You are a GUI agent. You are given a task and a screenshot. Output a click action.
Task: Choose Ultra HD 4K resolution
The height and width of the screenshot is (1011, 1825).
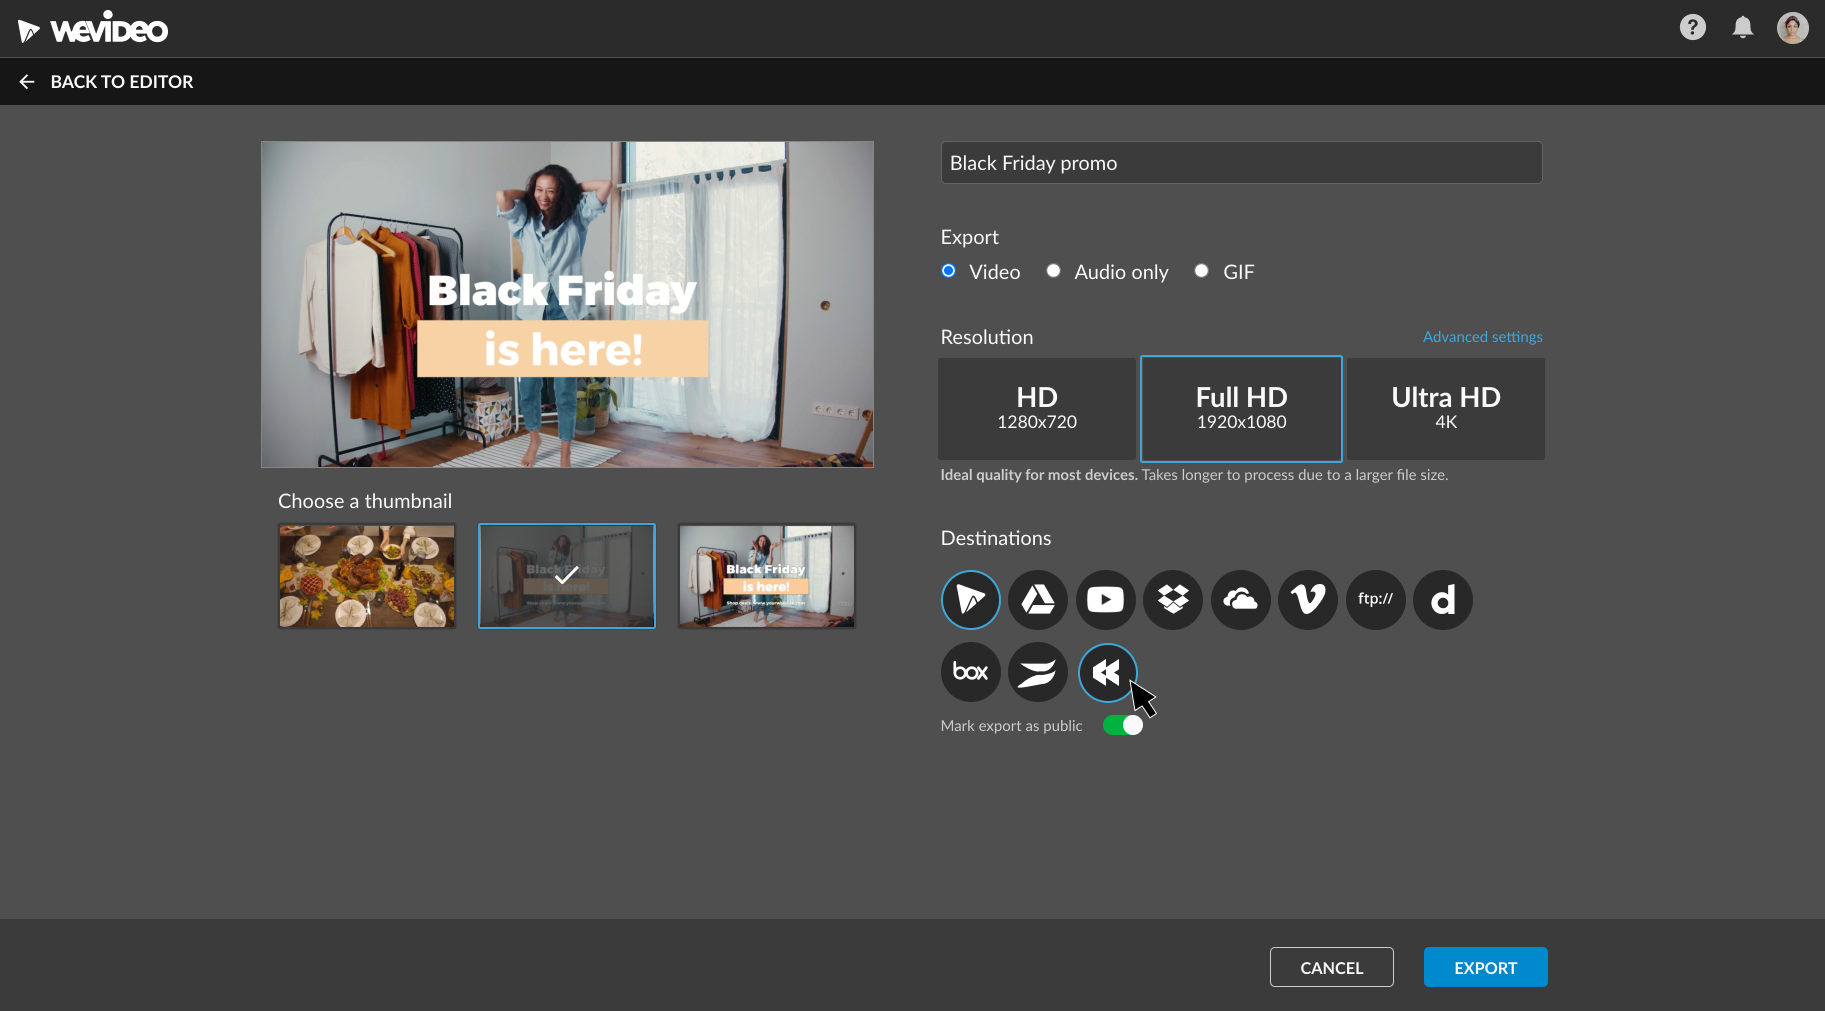(x=1445, y=408)
